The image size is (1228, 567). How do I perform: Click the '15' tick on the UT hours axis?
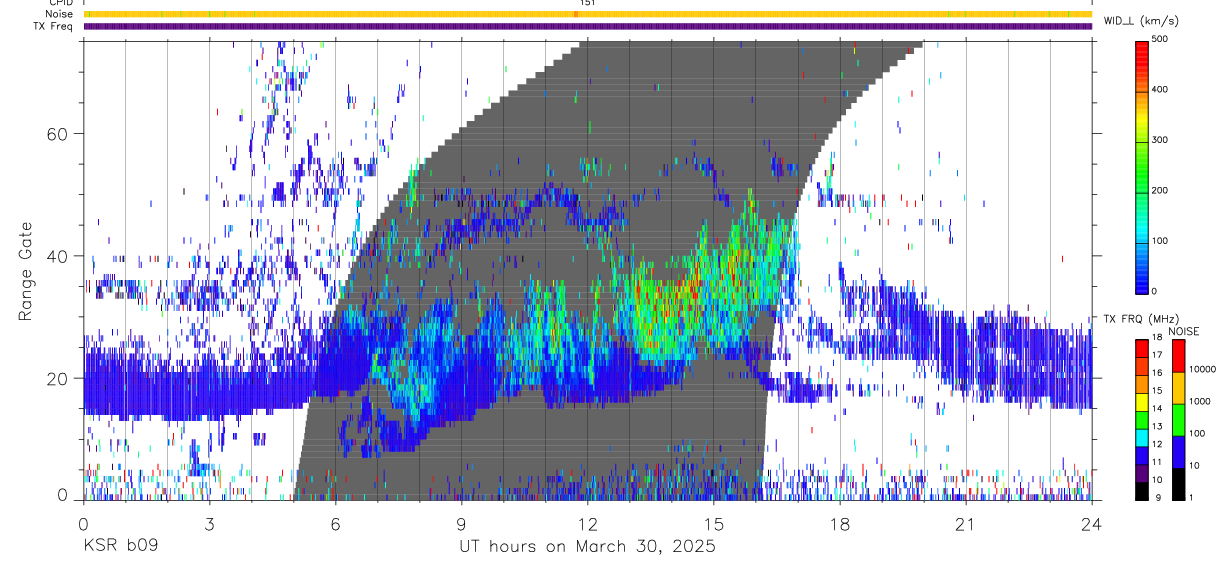click(713, 524)
